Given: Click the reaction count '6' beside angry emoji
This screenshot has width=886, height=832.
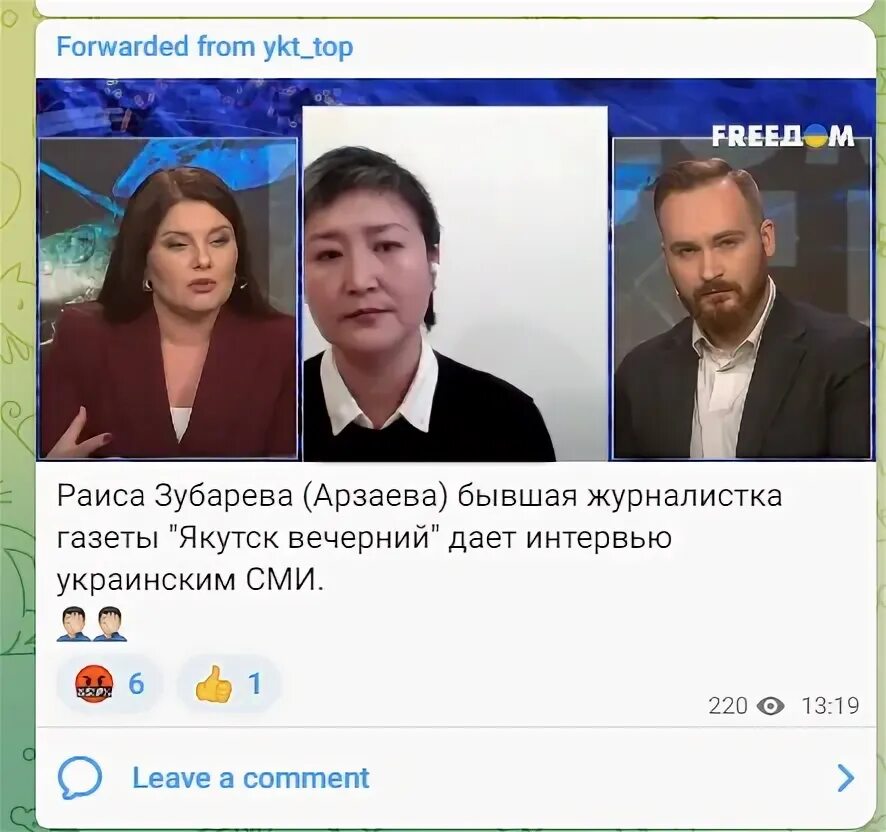Looking at the screenshot, I should tap(136, 684).
